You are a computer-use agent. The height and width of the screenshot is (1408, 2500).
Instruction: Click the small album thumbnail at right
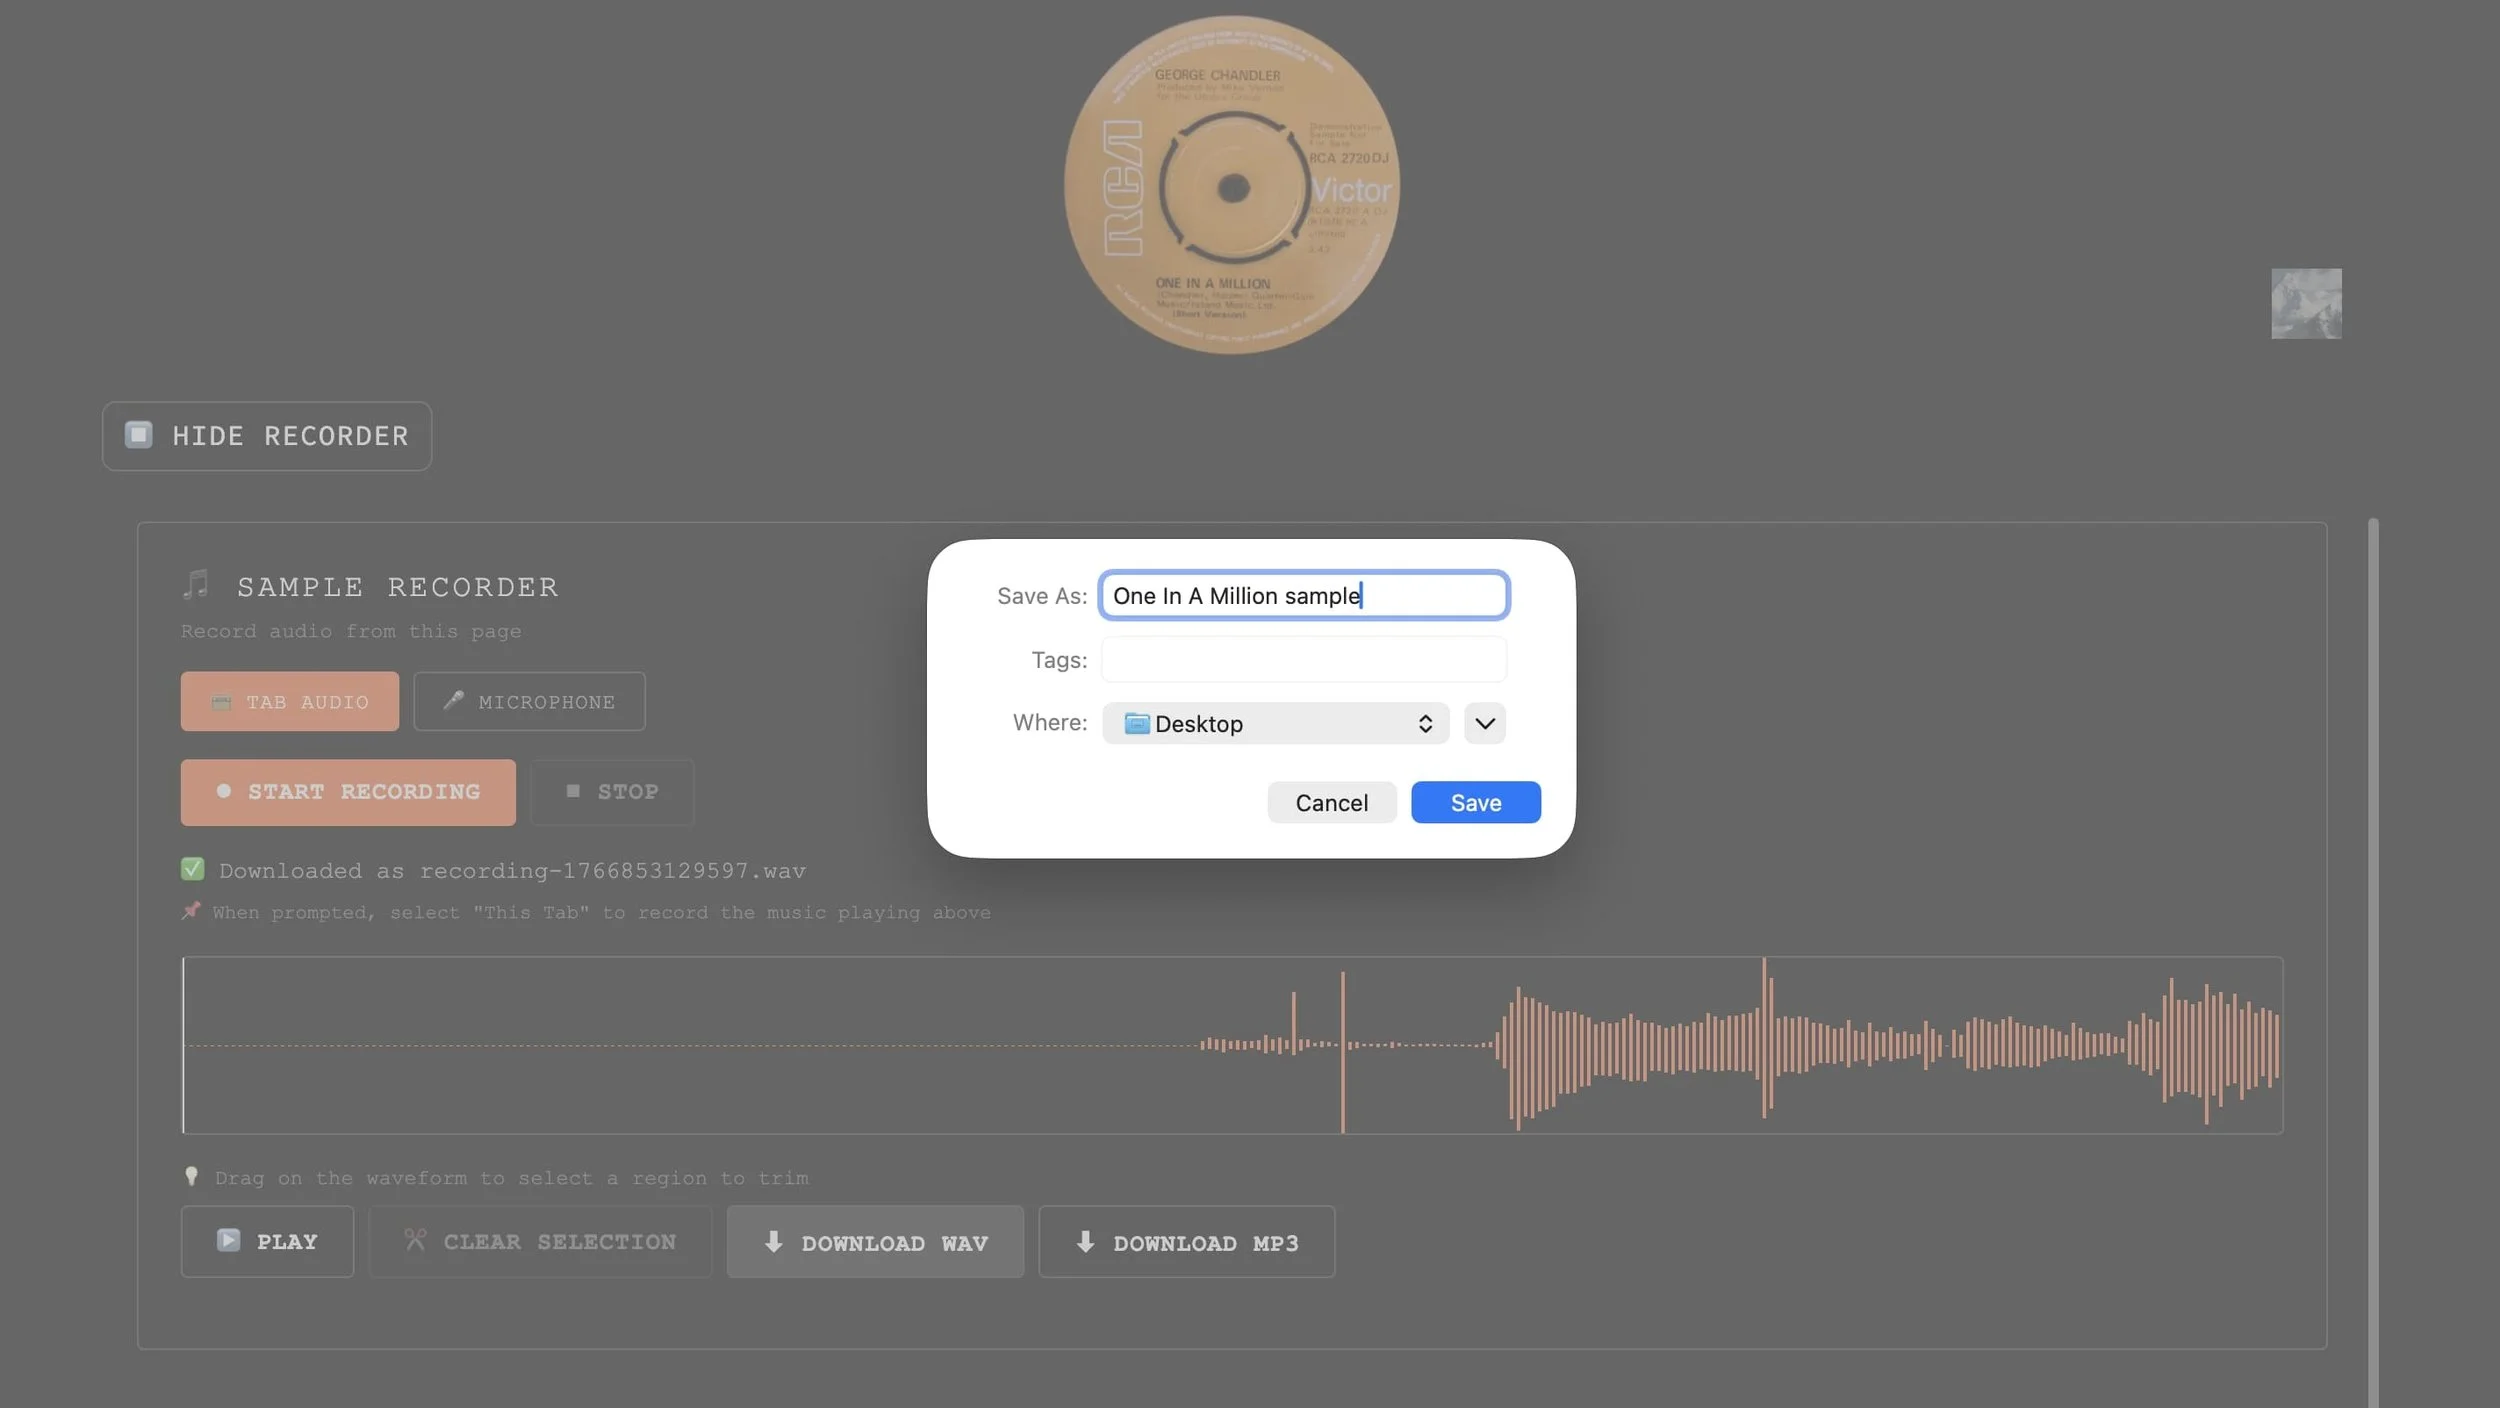(2305, 303)
